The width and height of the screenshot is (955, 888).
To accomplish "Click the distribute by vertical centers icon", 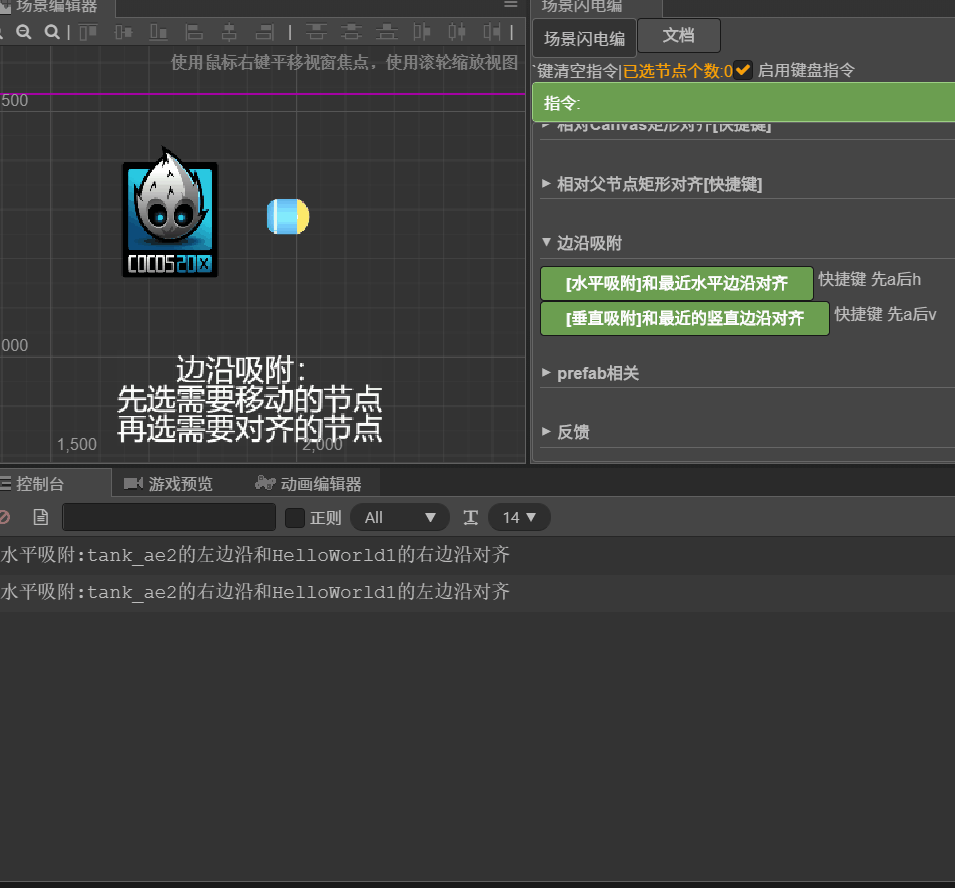I will tap(351, 32).
